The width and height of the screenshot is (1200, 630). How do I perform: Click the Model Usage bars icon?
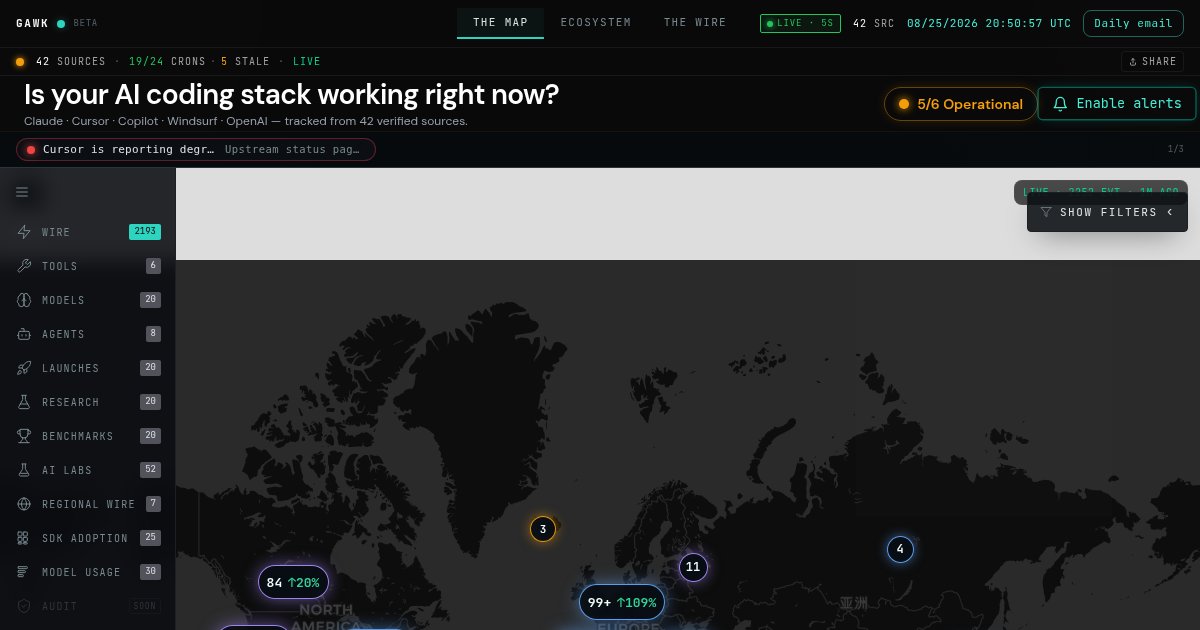pyautogui.click(x=24, y=572)
